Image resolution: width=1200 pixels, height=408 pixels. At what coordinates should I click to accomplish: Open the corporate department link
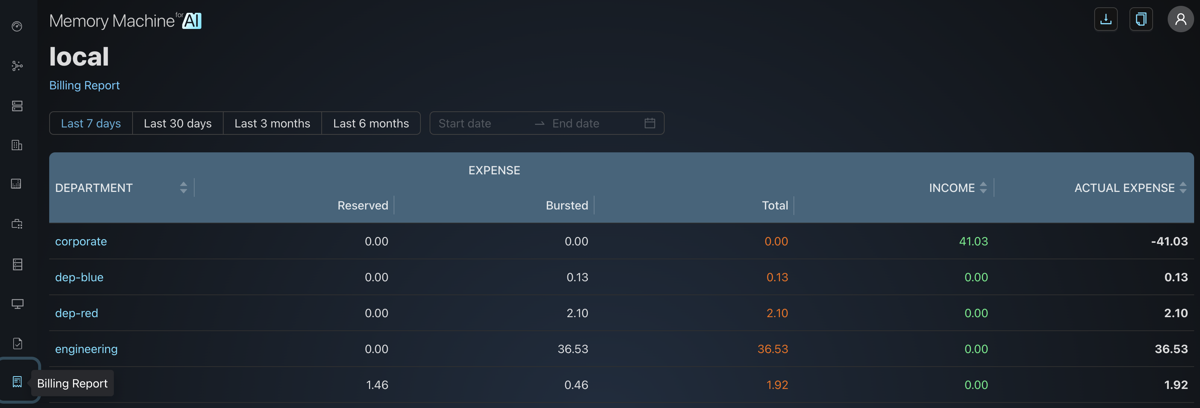point(81,241)
